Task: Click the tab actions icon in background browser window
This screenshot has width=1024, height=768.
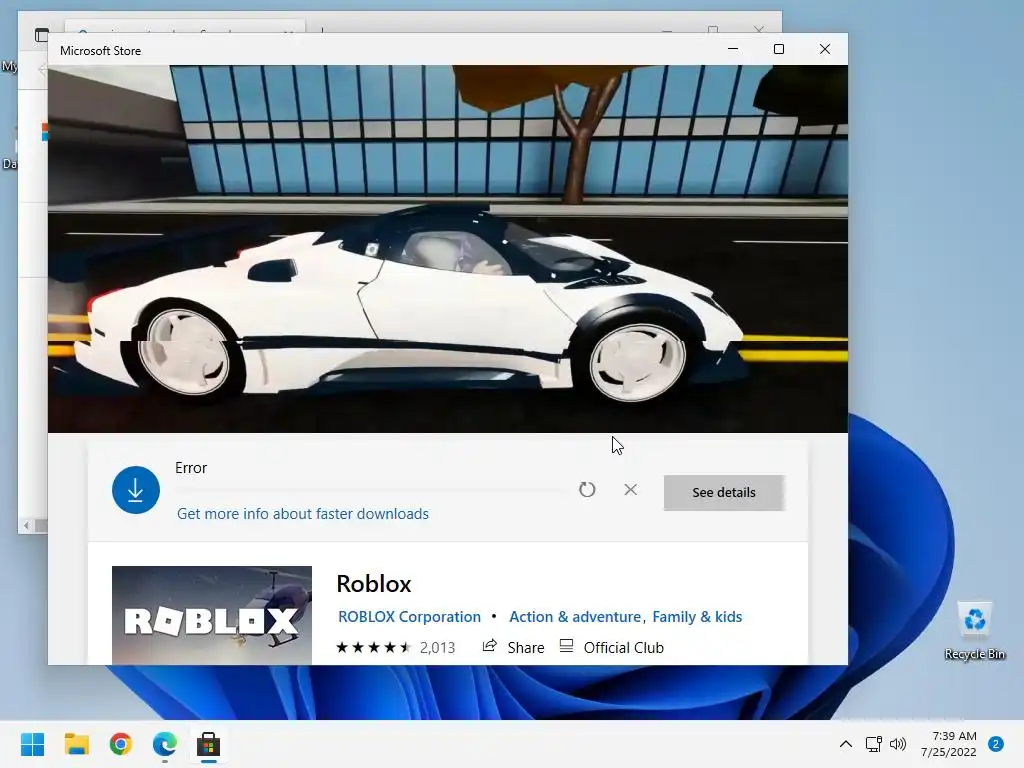Action: click(x=41, y=35)
